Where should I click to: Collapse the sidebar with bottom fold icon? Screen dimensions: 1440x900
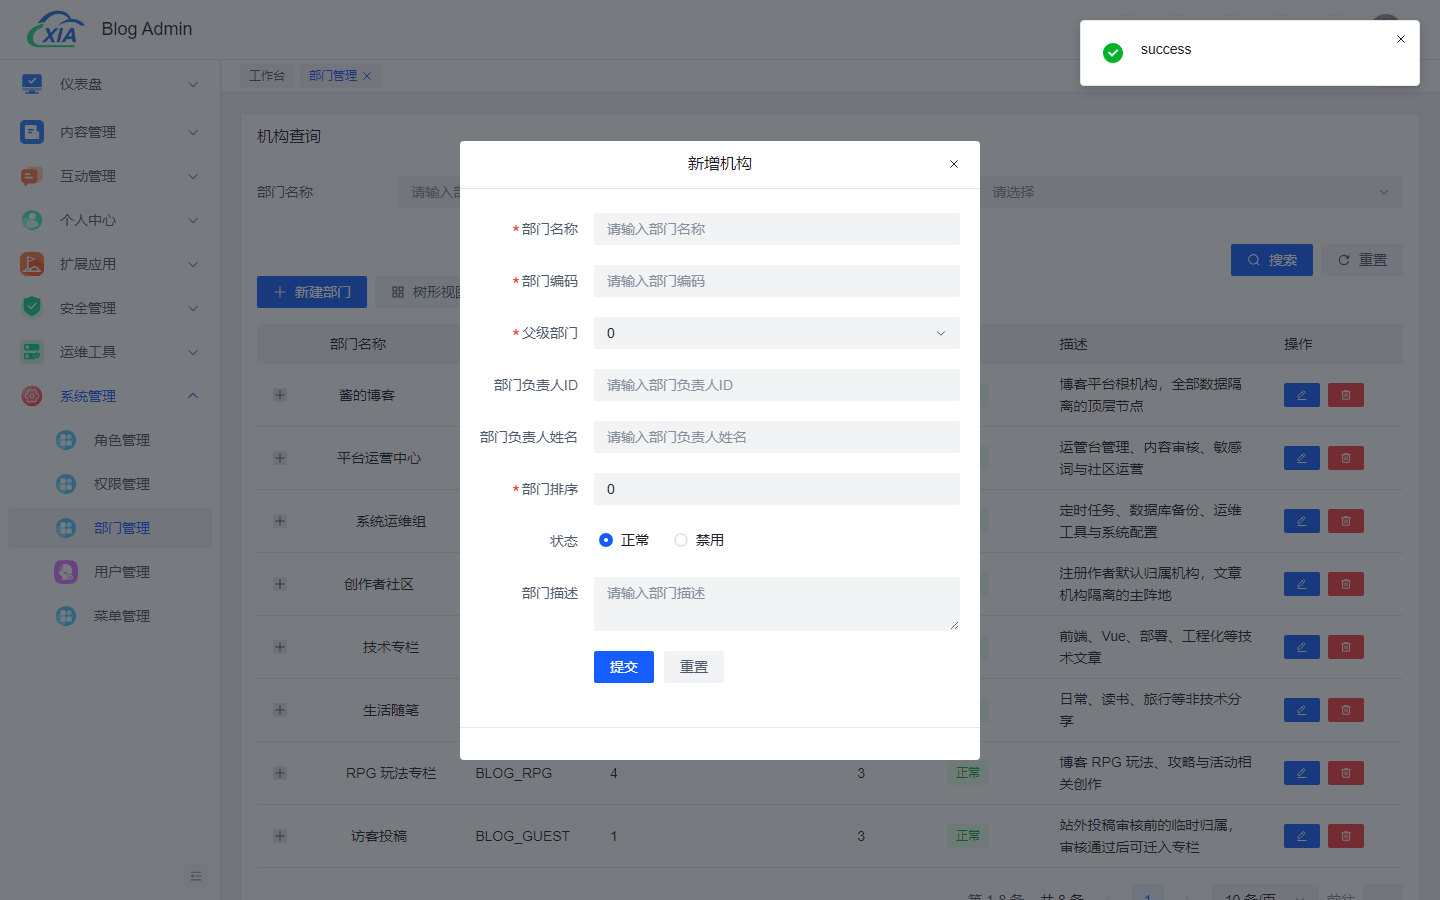[x=196, y=876]
